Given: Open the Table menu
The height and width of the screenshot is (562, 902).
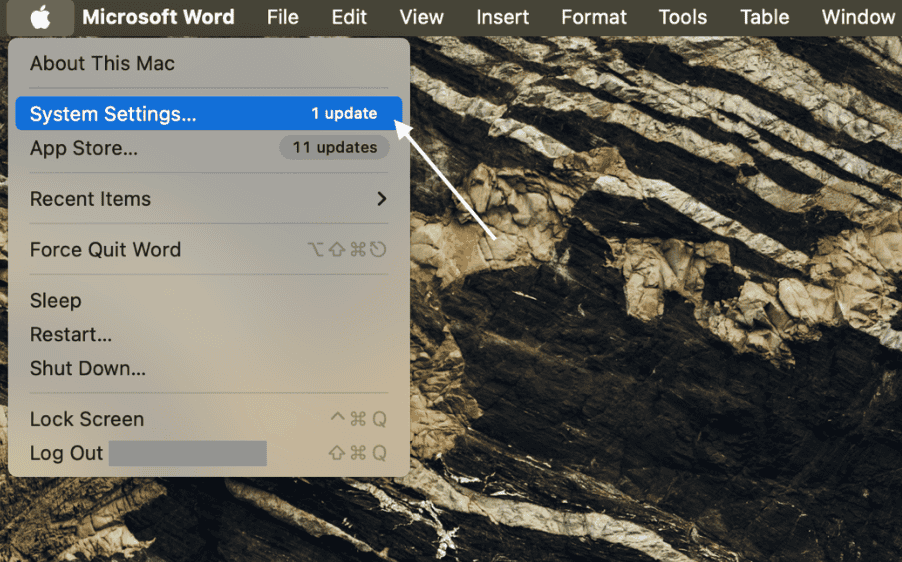Looking at the screenshot, I should 765,17.
